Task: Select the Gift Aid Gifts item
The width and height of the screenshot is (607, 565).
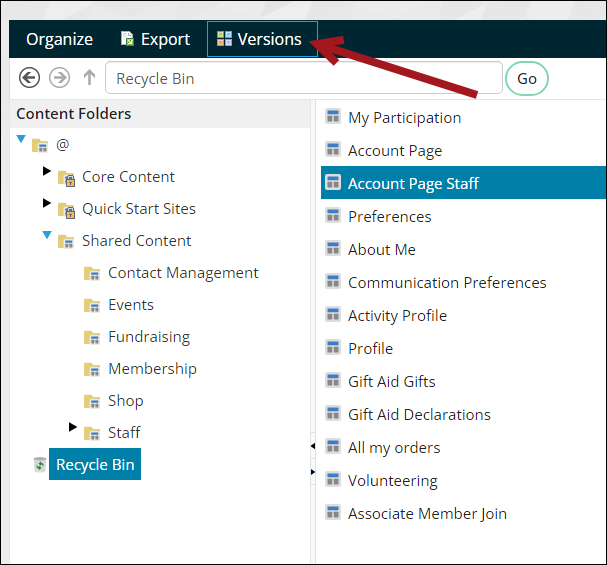Action: point(392,382)
